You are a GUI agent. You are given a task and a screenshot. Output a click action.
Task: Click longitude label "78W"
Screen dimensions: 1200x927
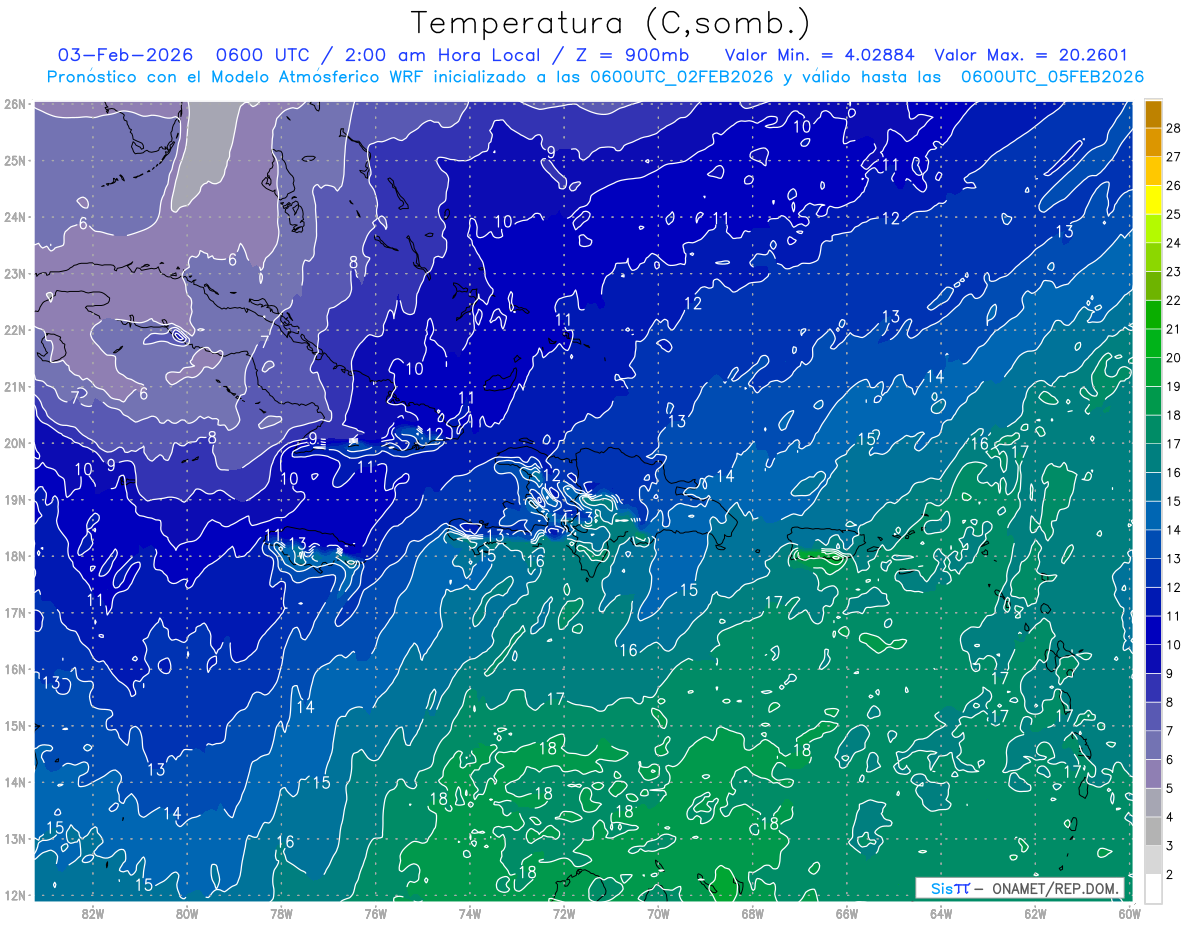pos(281,913)
